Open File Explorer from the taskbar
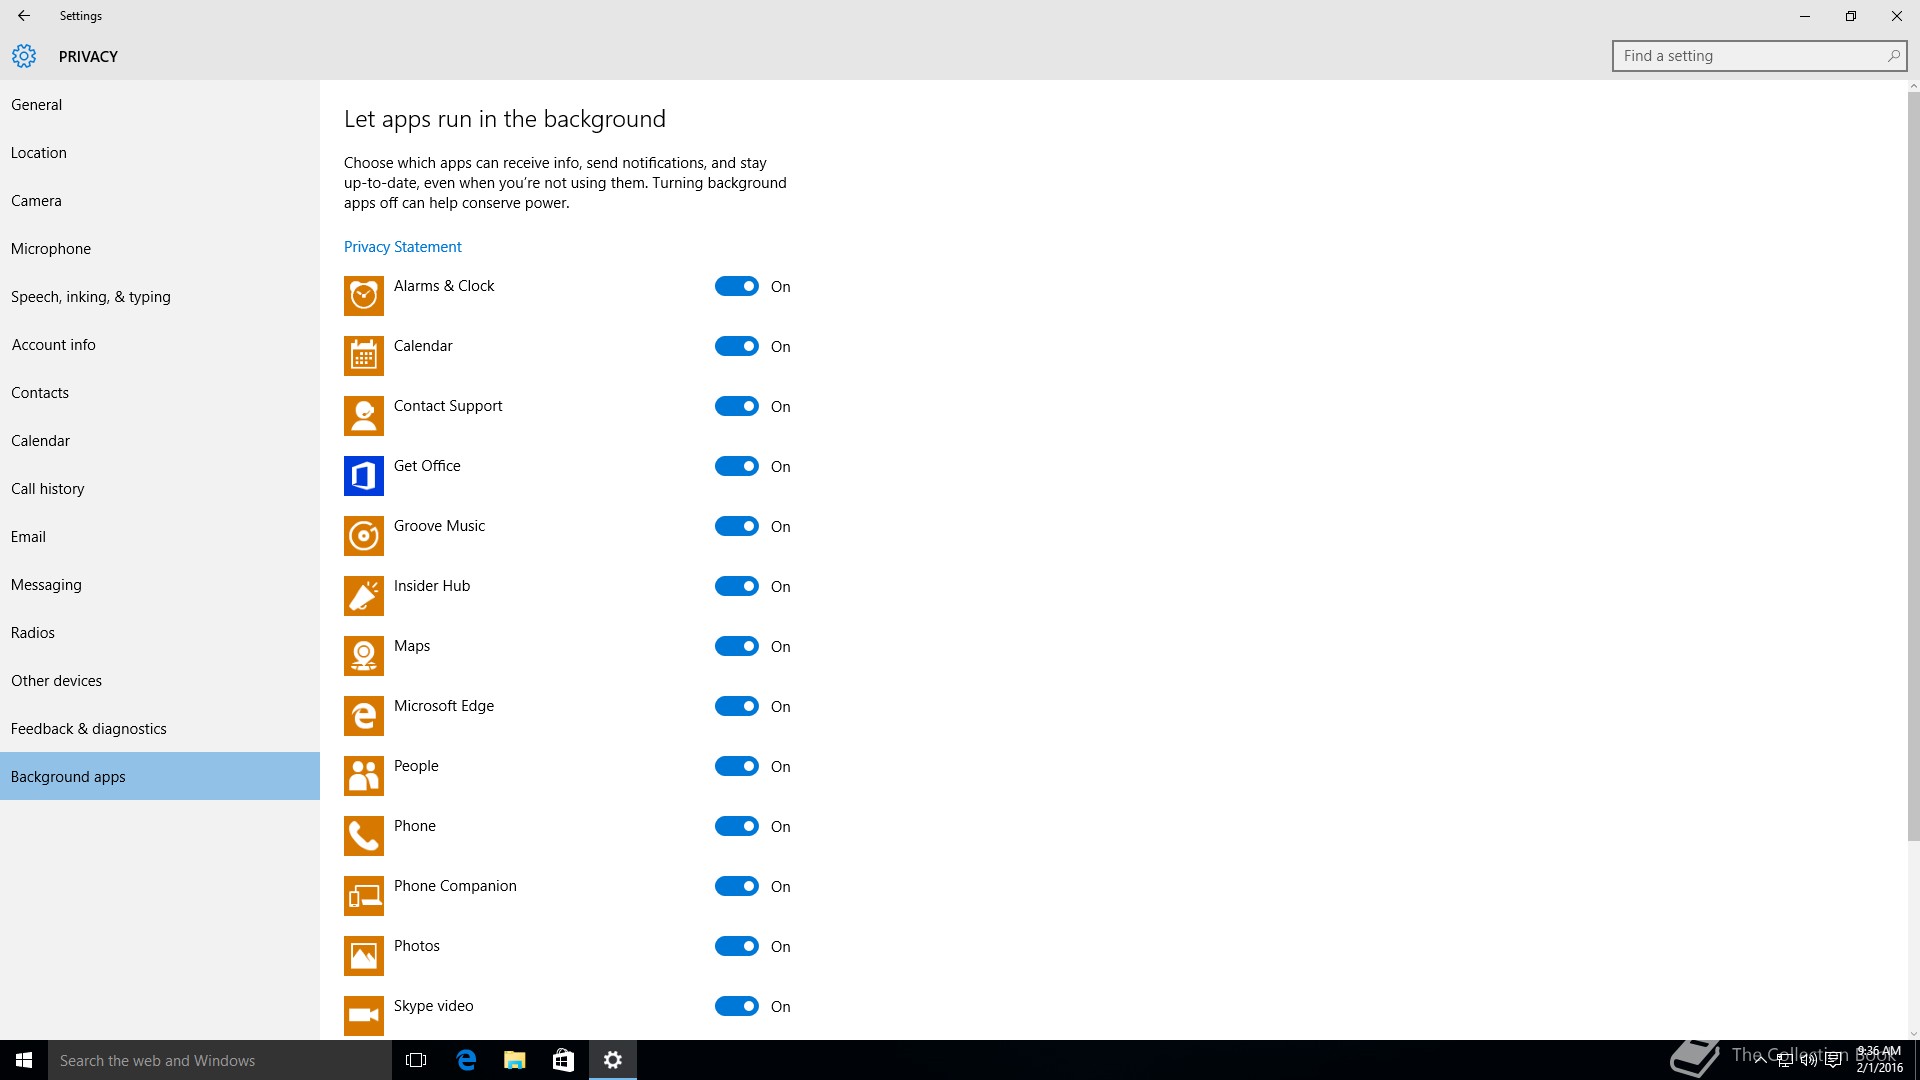Image resolution: width=1920 pixels, height=1080 pixels. coord(514,1060)
